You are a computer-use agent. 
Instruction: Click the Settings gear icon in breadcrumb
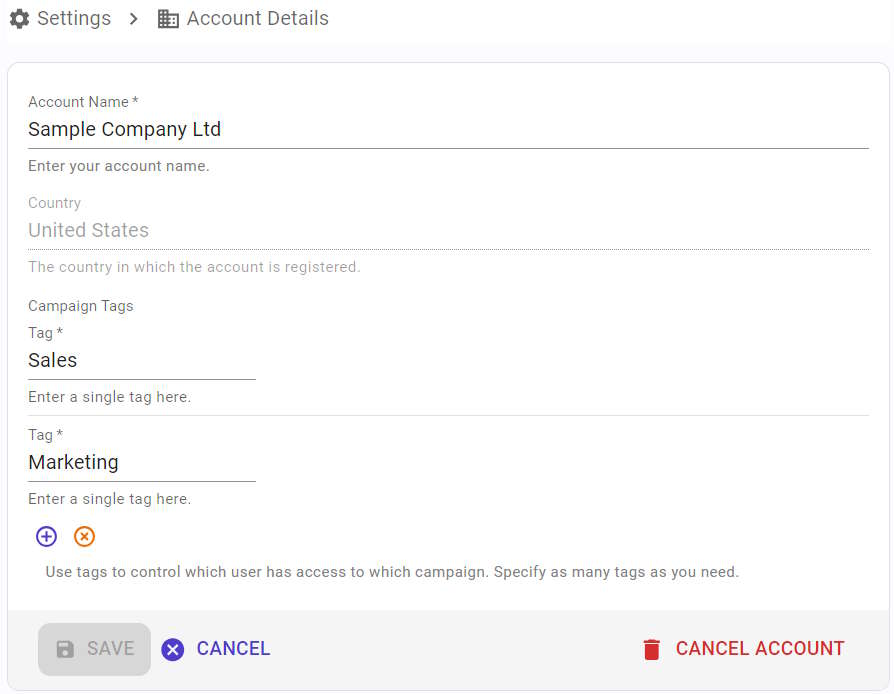(19, 18)
